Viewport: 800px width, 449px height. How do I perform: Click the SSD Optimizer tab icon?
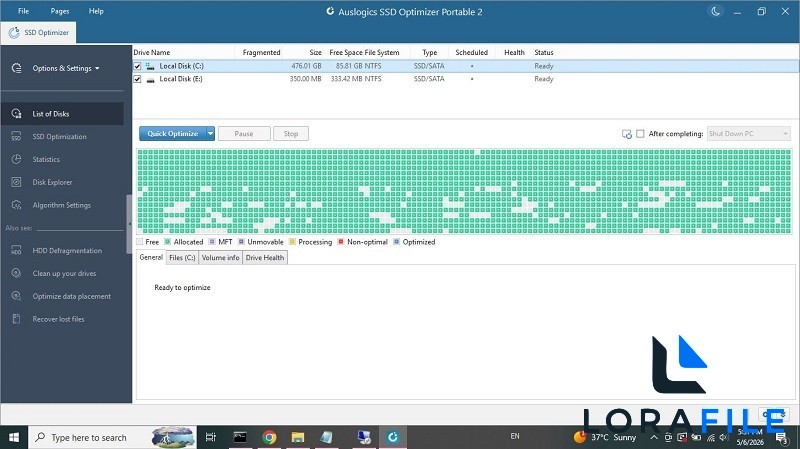[x=14, y=32]
